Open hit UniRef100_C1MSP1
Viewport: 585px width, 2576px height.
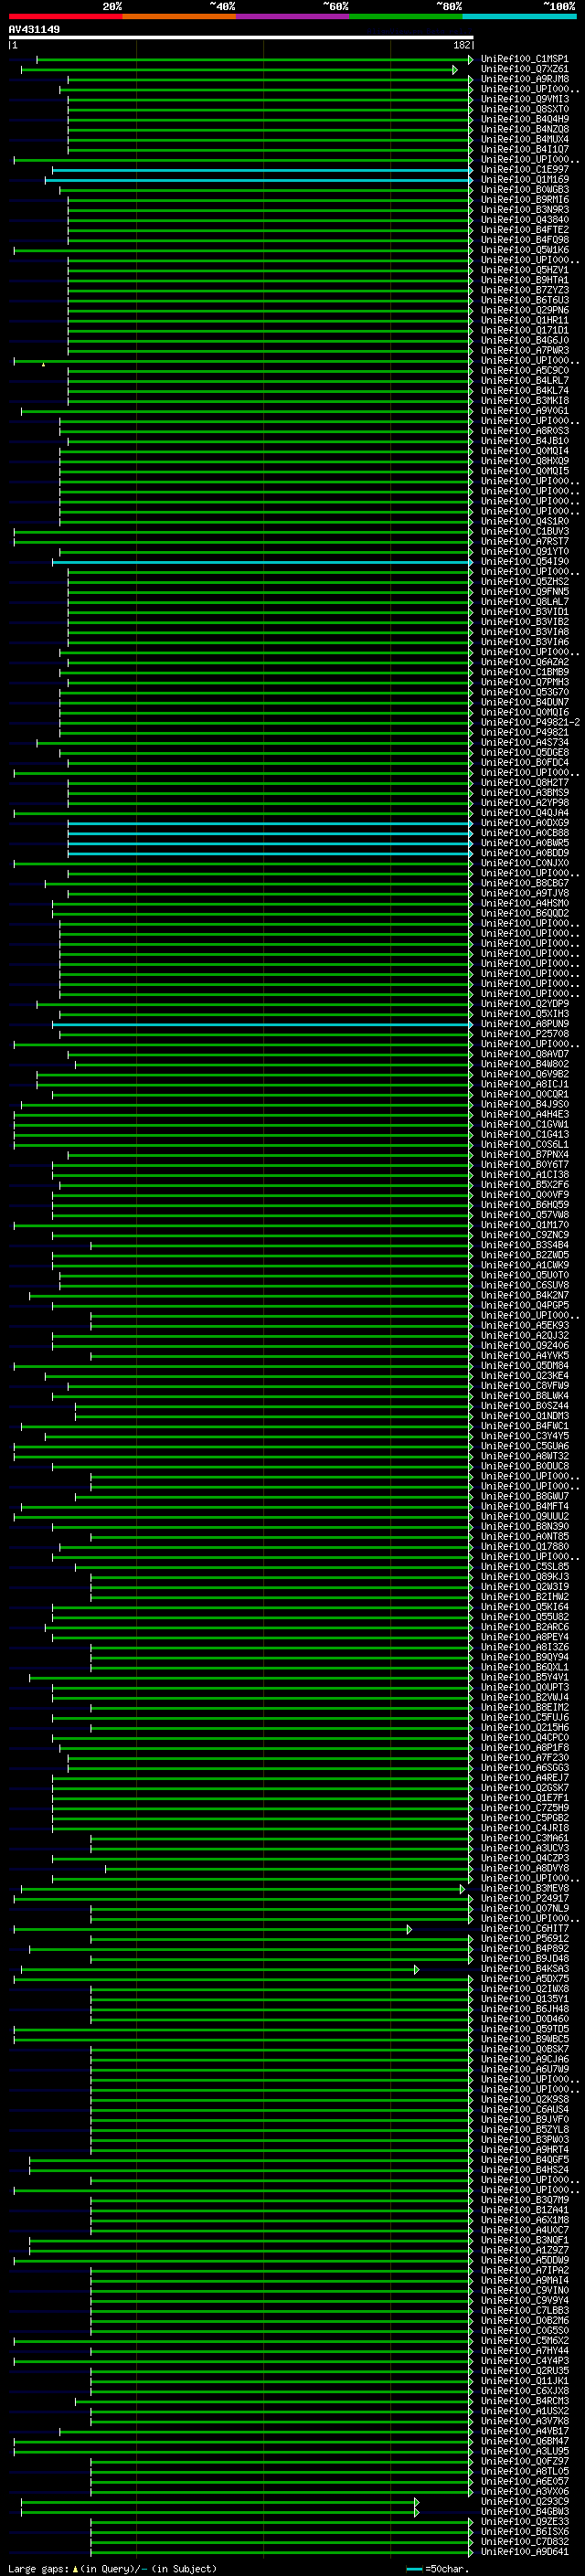pyautogui.click(x=525, y=59)
